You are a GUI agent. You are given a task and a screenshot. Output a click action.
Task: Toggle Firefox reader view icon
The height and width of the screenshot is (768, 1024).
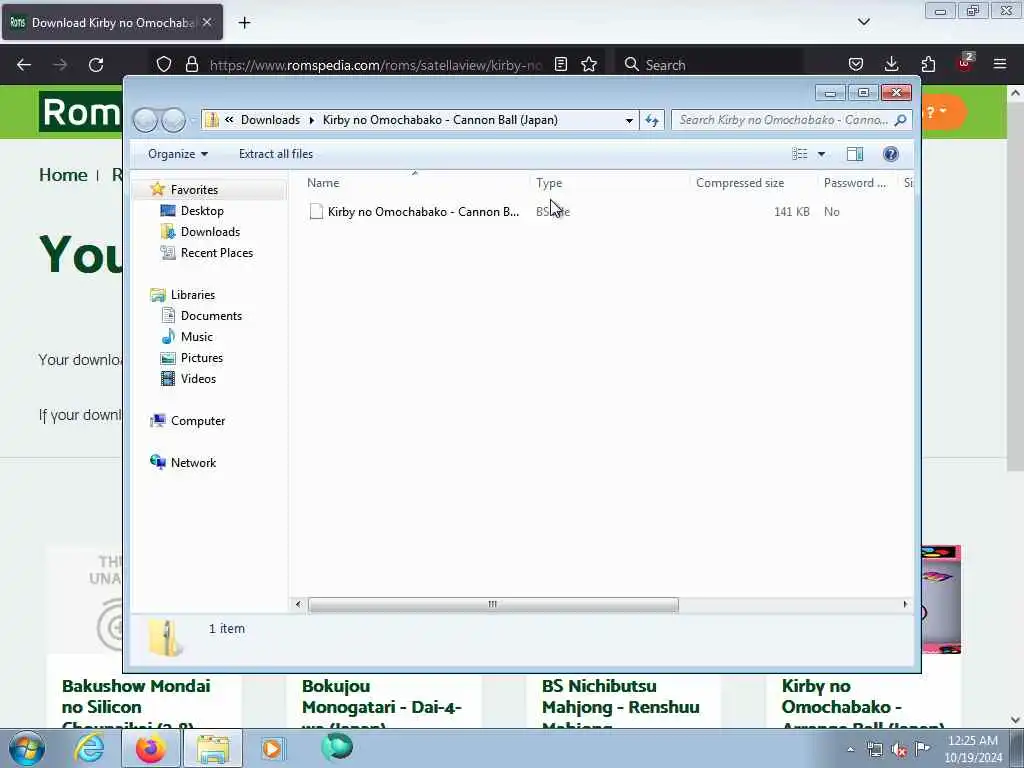click(560, 64)
